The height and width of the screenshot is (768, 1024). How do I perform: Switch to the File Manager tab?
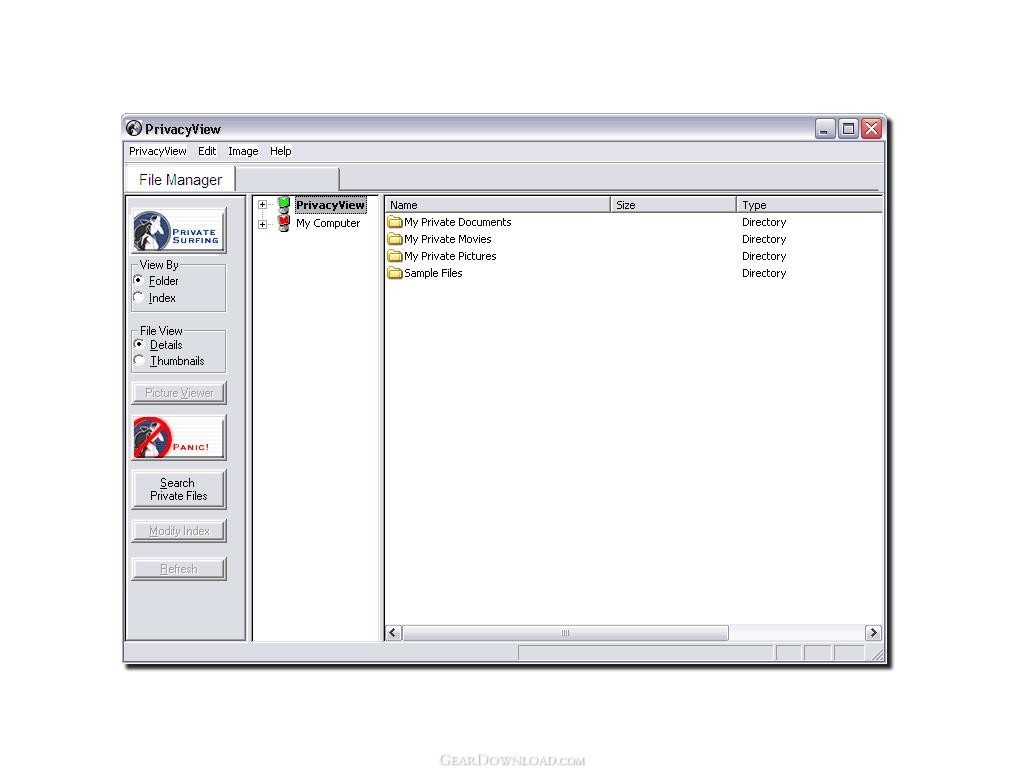click(x=180, y=180)
